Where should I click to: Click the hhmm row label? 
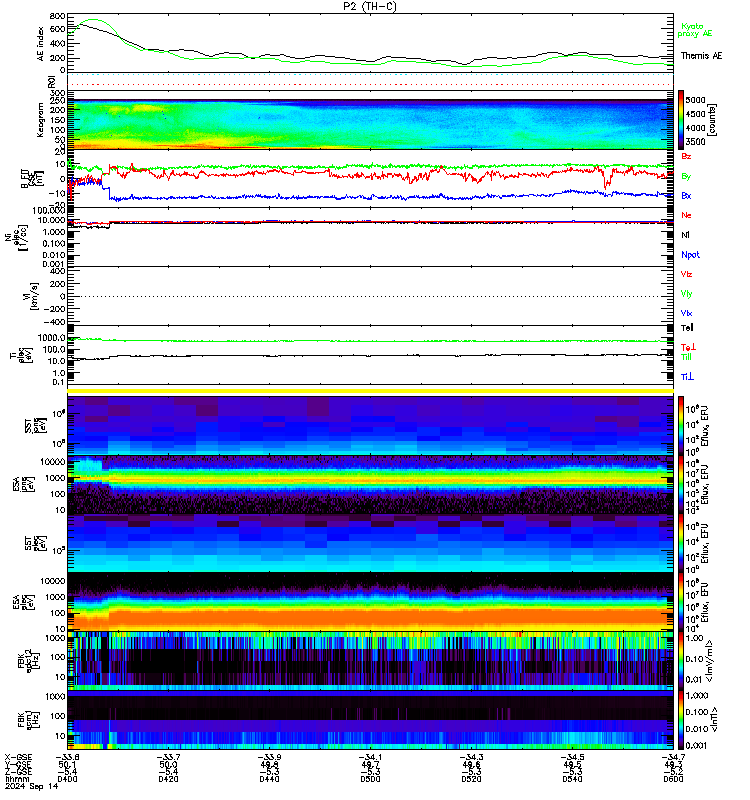16,779
